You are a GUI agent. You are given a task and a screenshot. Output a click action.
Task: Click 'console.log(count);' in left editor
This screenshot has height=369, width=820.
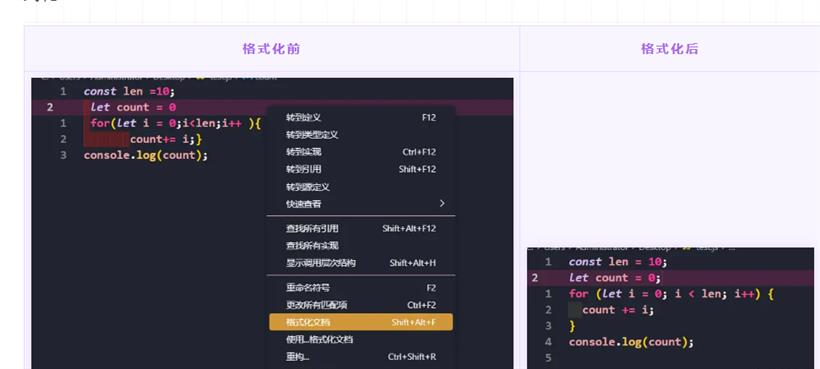click(146, 155)
